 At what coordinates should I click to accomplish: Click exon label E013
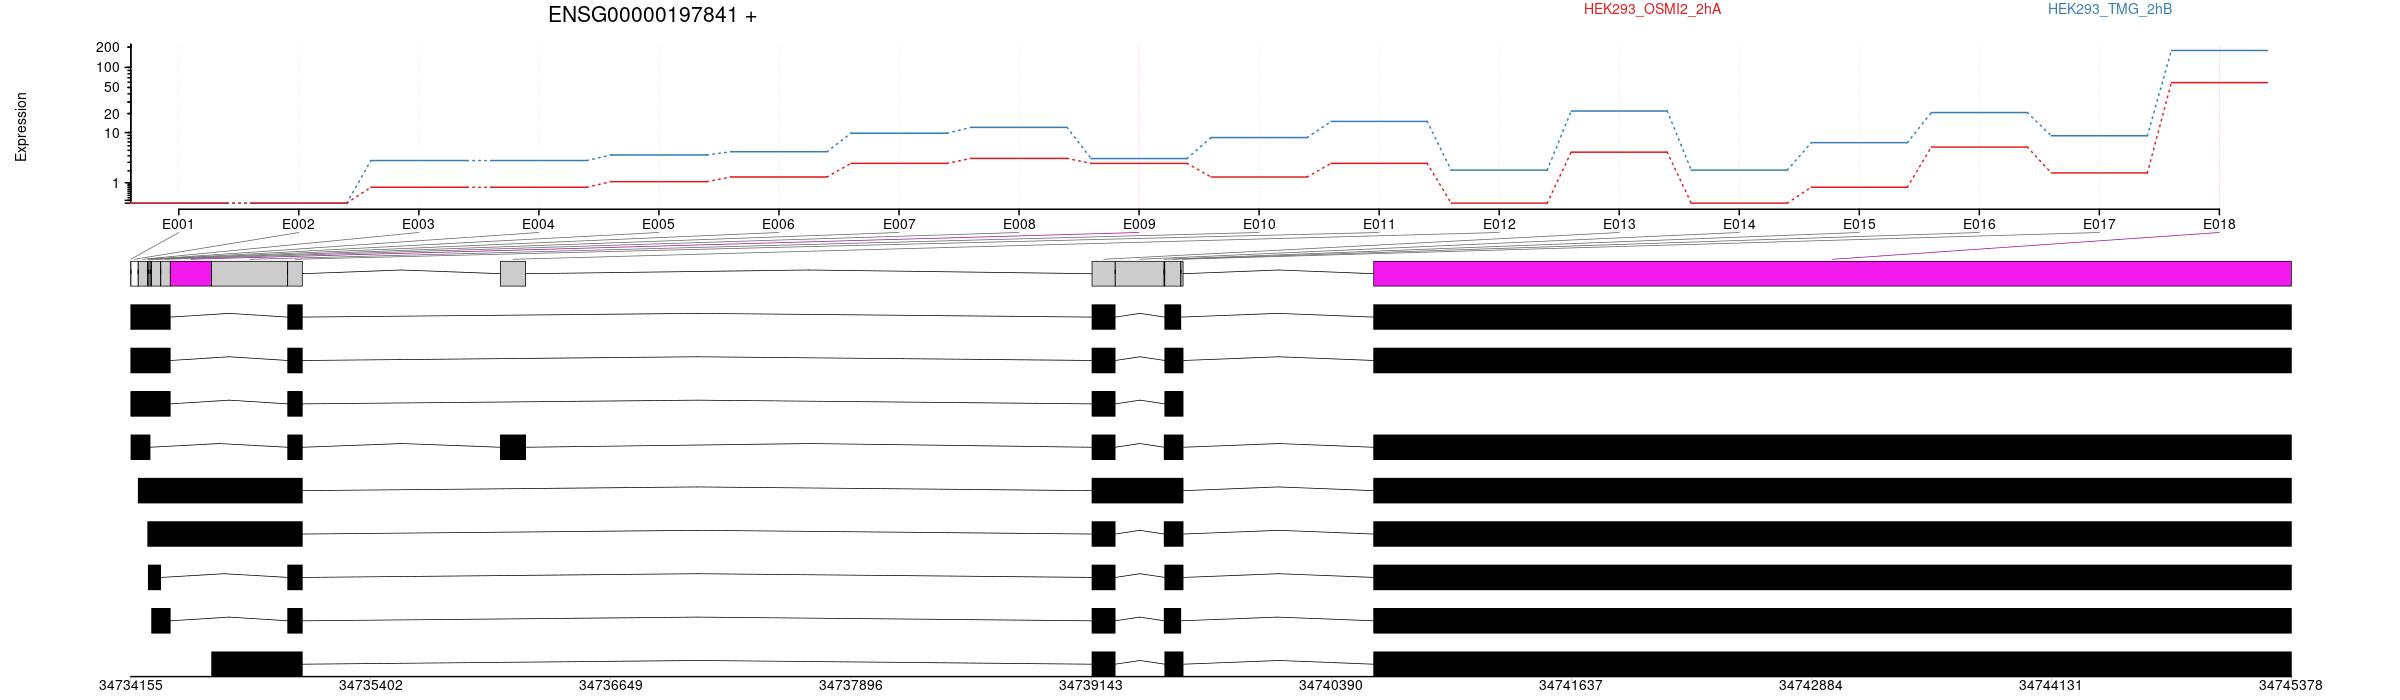[1619, 225]
